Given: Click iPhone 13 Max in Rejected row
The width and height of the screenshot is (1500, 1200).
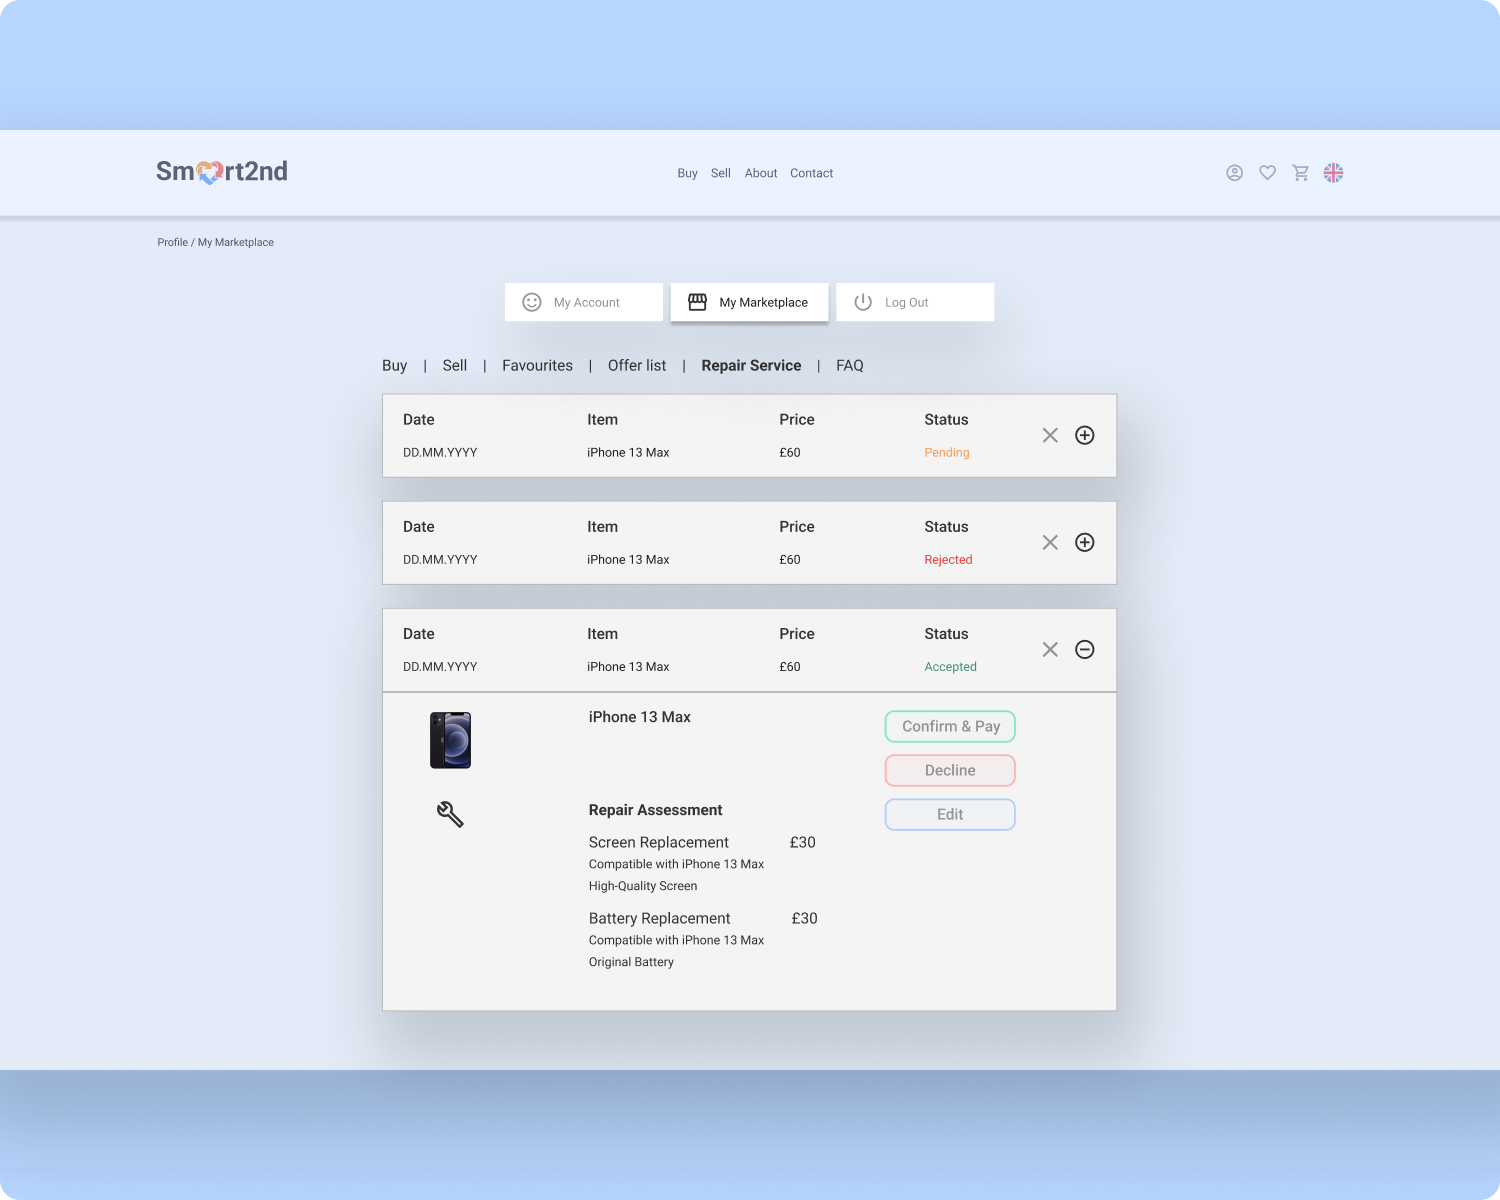Looking at the screenshot, I should tap(628, 560).
